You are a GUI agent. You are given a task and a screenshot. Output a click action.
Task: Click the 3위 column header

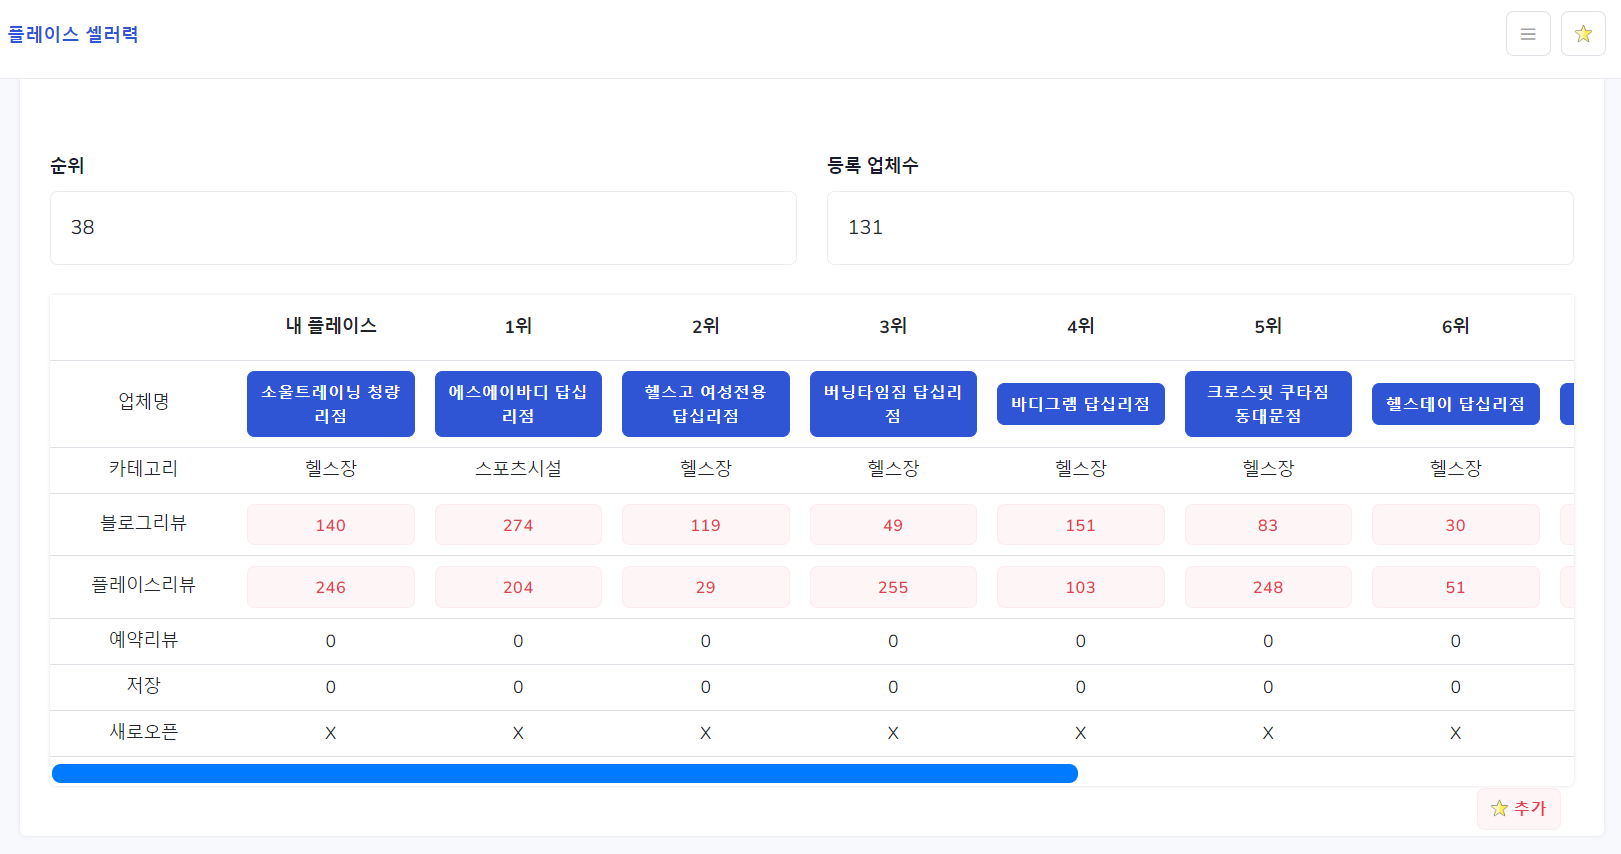(x=893, y=326)
